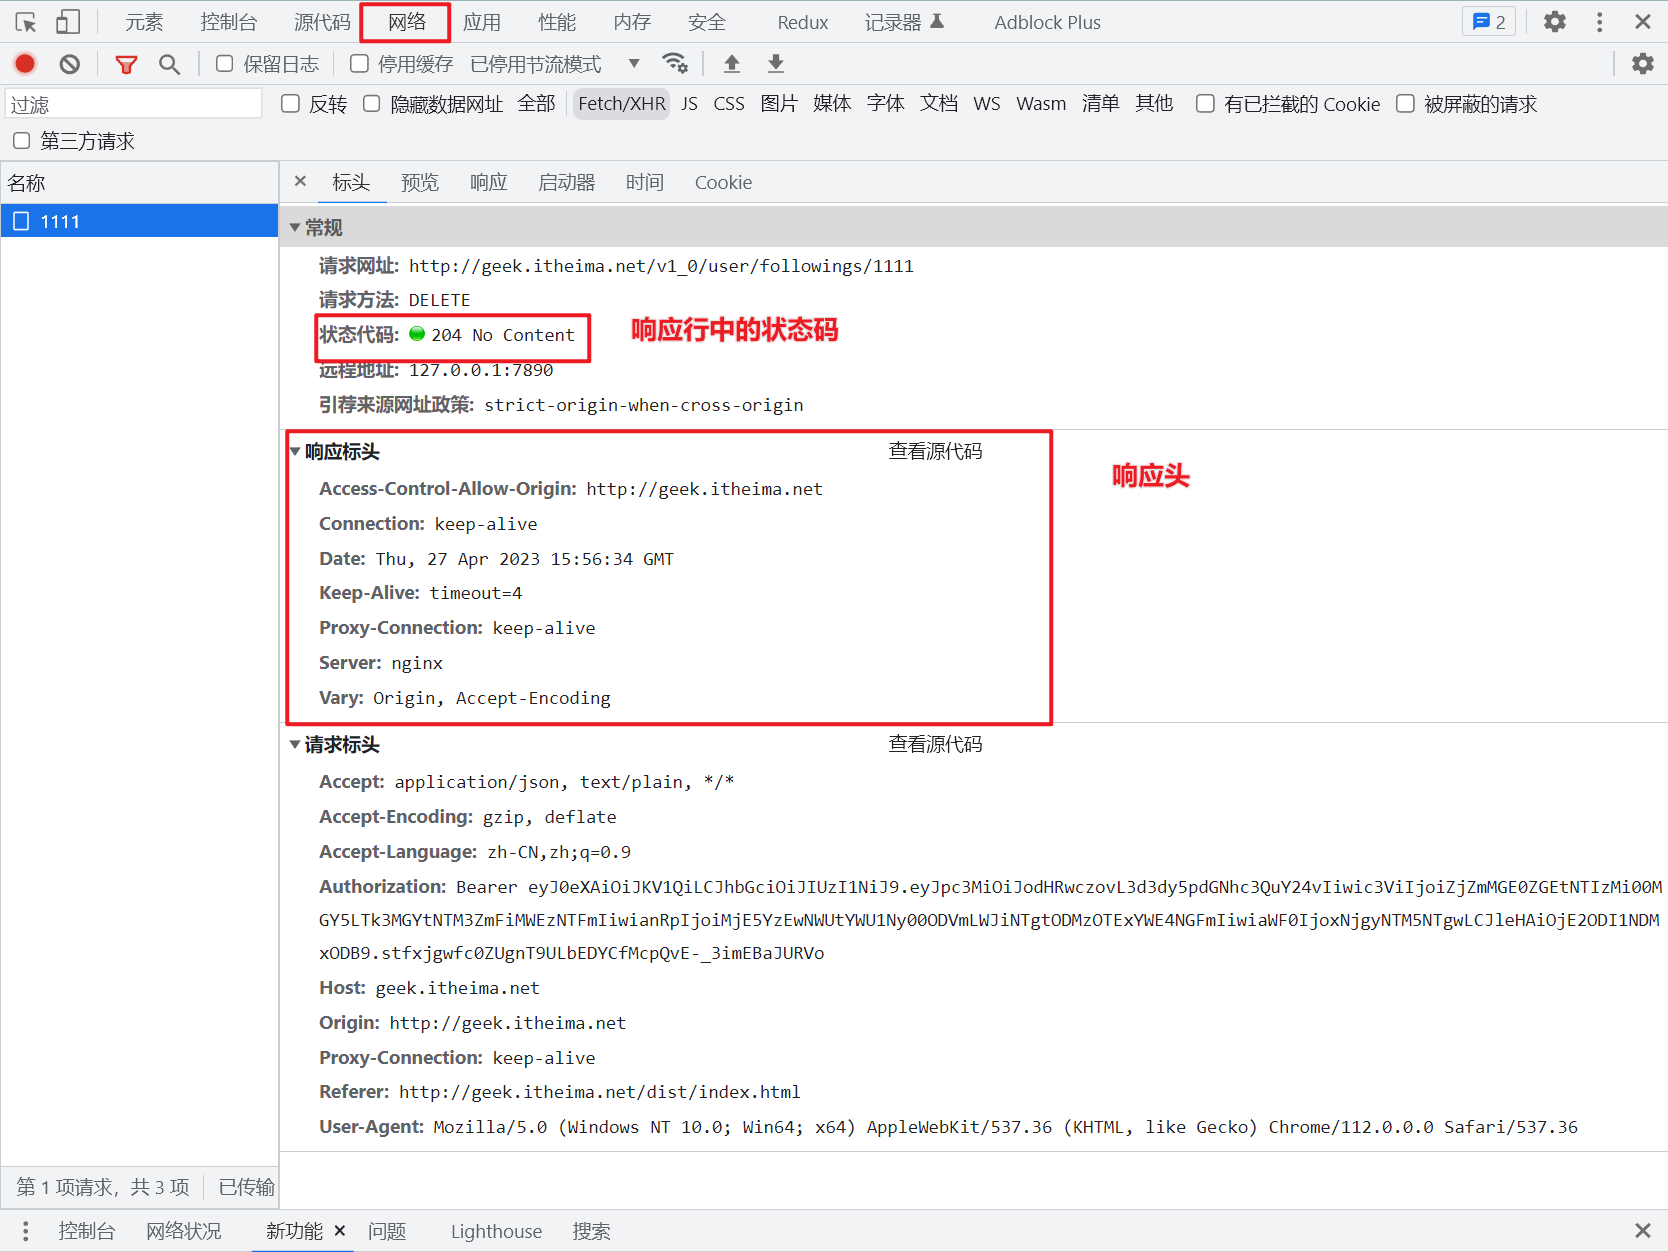1668x1252 pixels.
Task: Open the drawer three-dot menu
Action: 26,1231
